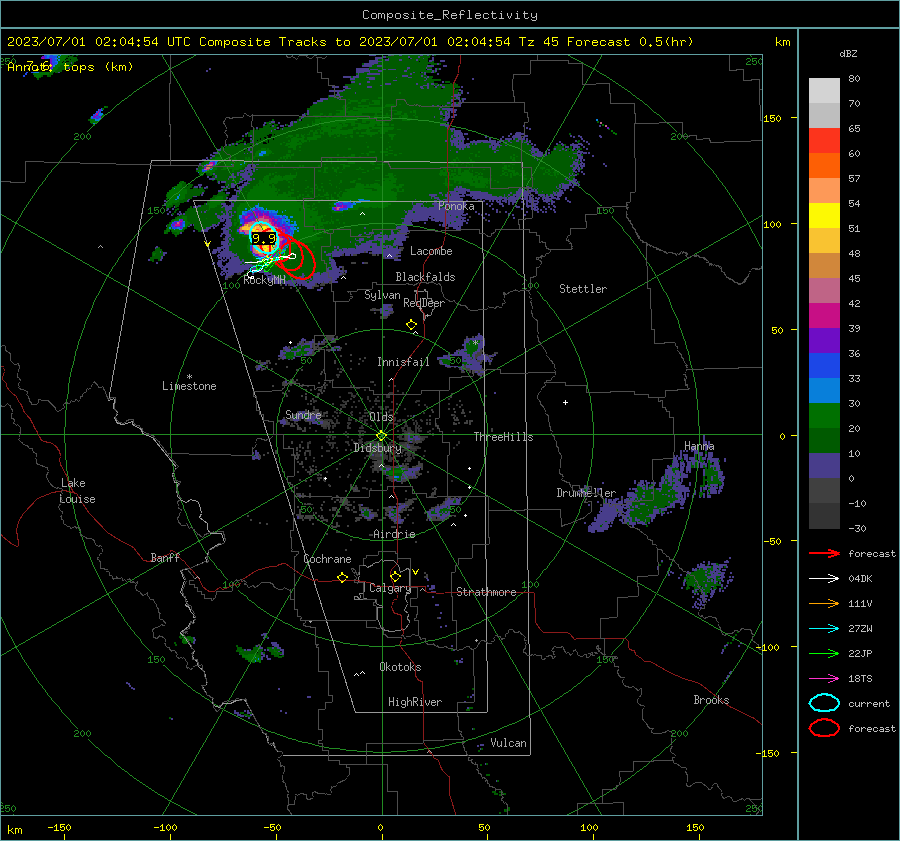Click the orange 111V arrow legend icon

(x=824, y=603)
